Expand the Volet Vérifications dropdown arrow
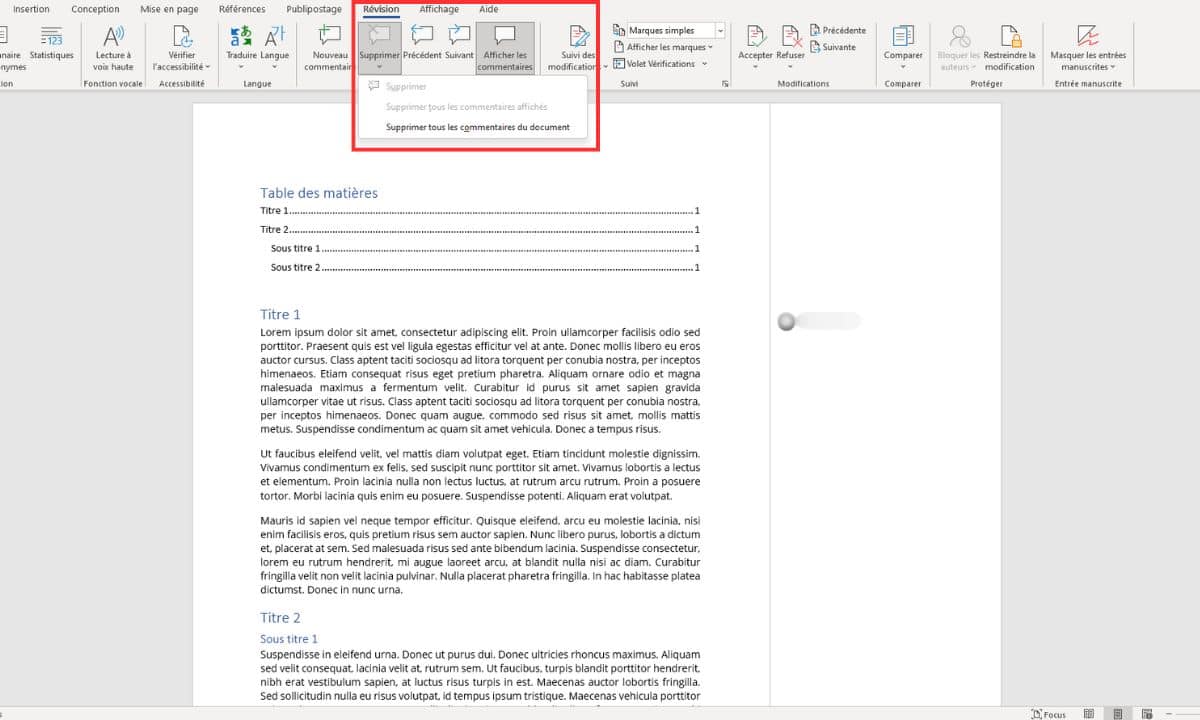The width and height of the screenshot is (1200, 720). (x=704, y=64)
